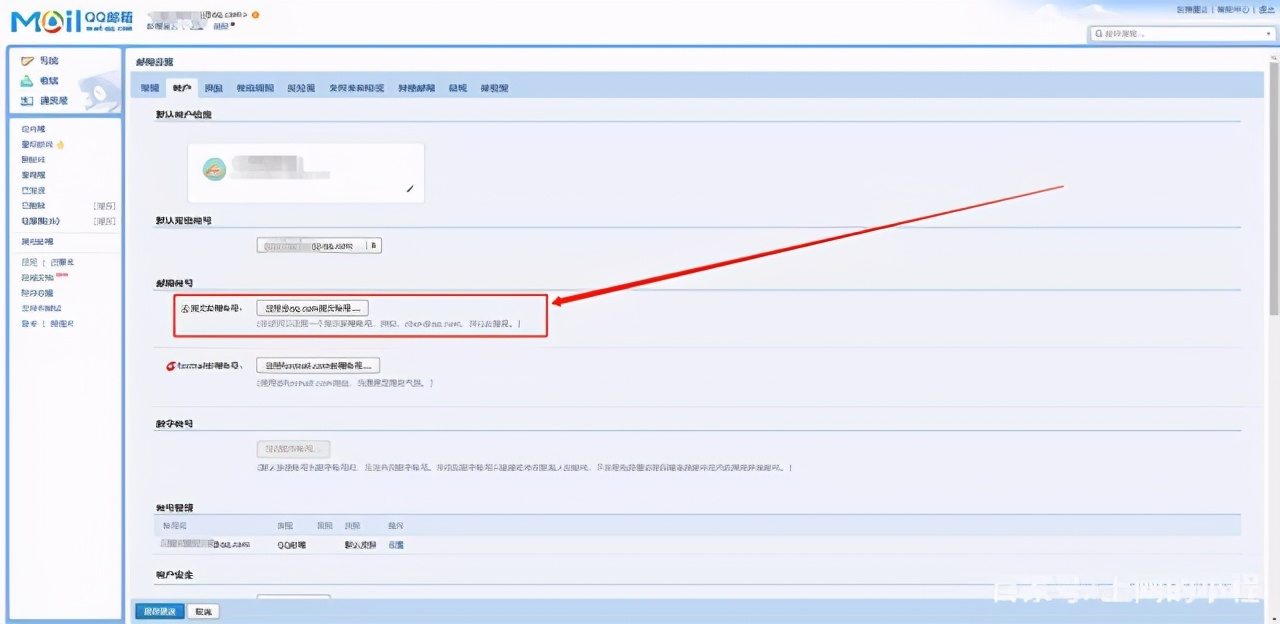The image size is (1280, 624).
Task: Click the register foxmail.com account button
Action: pos(318,366)
